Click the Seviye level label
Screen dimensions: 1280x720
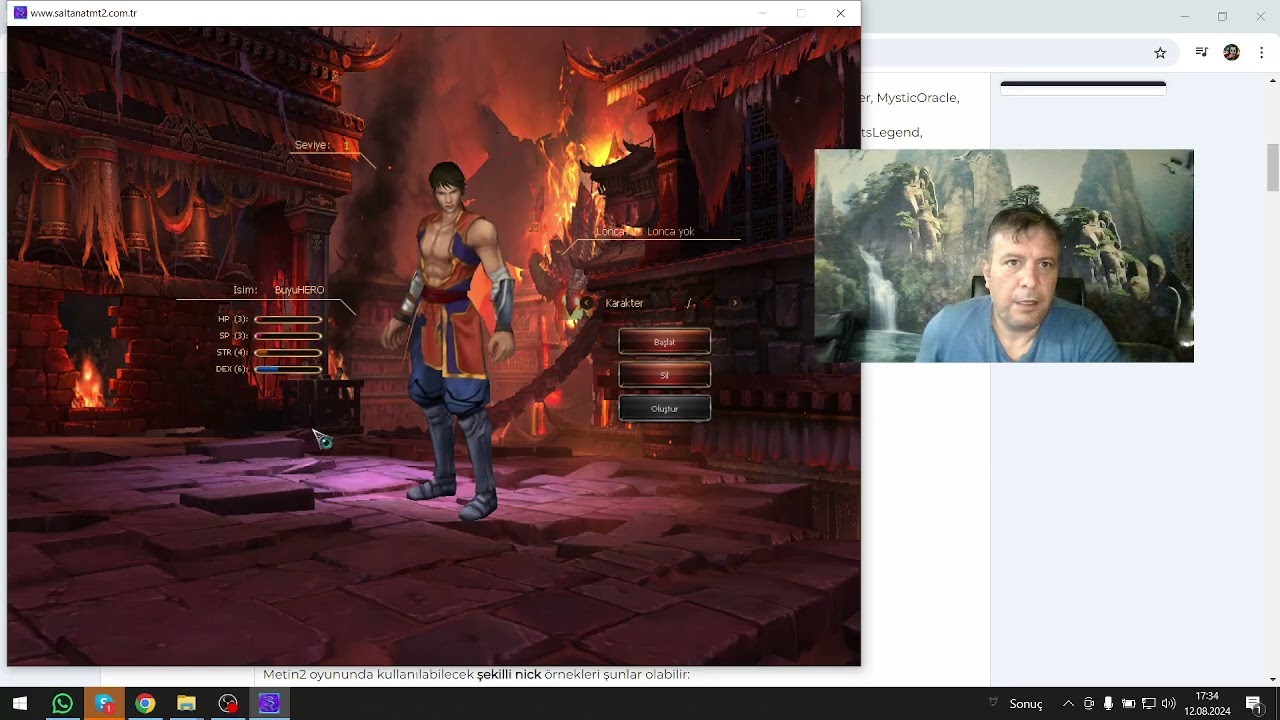point(311,145)
